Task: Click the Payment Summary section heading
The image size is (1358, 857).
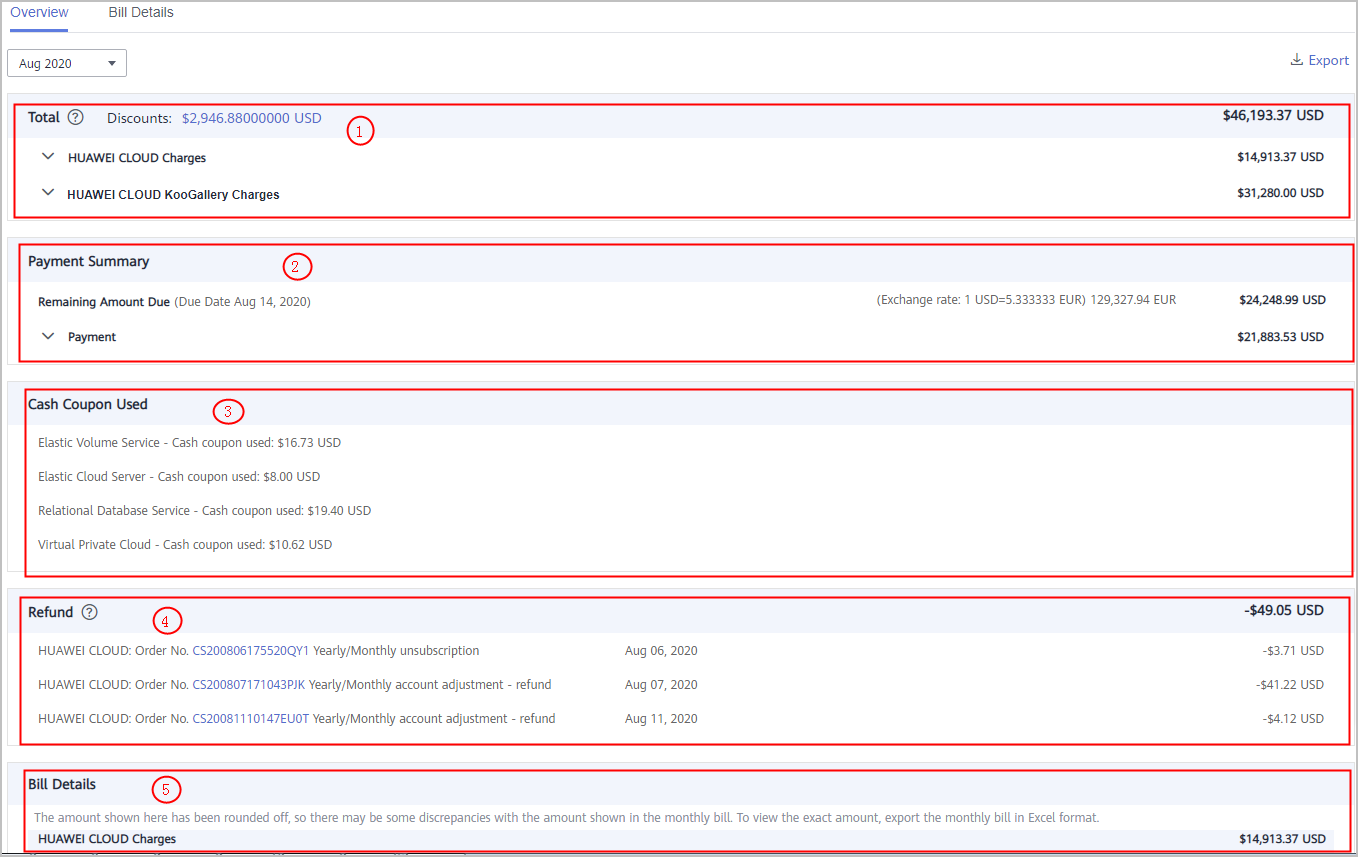Action: pos(88,261)
